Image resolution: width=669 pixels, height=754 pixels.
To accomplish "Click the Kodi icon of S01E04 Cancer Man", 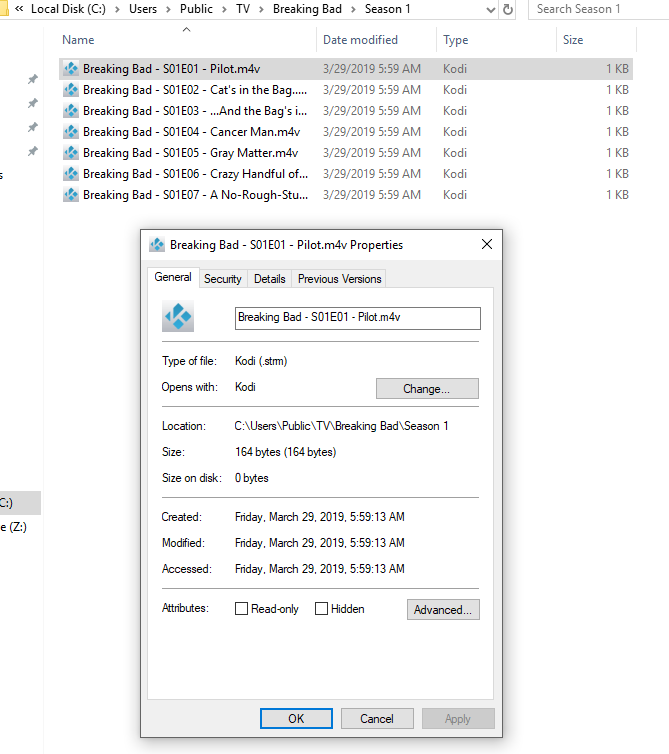I will click(x=71, y=132).
